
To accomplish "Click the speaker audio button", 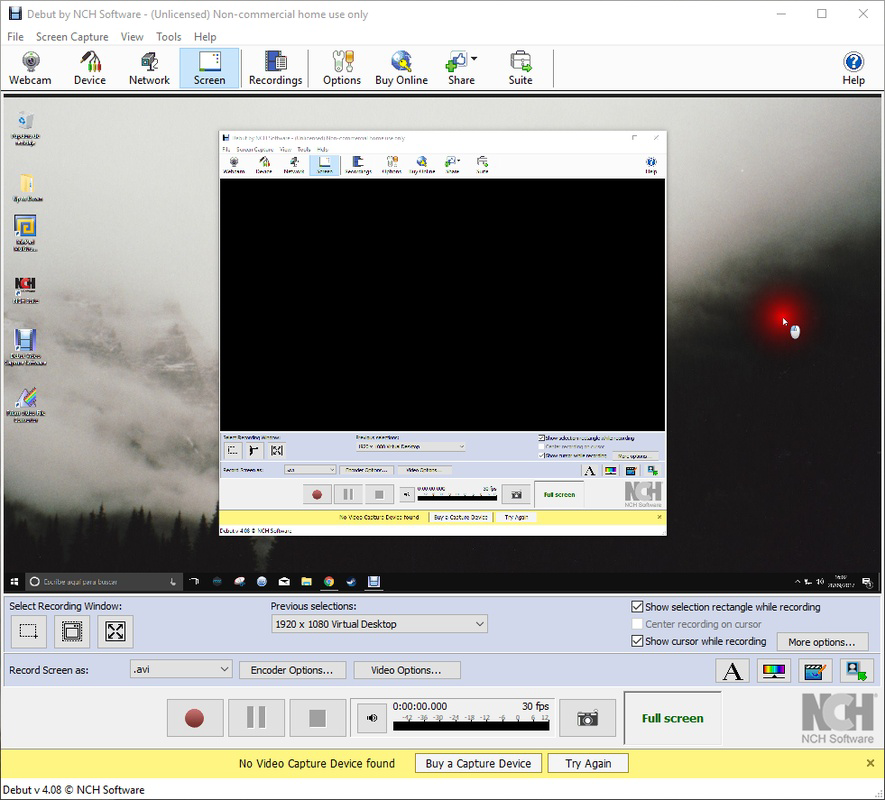I will pos(372,718).
